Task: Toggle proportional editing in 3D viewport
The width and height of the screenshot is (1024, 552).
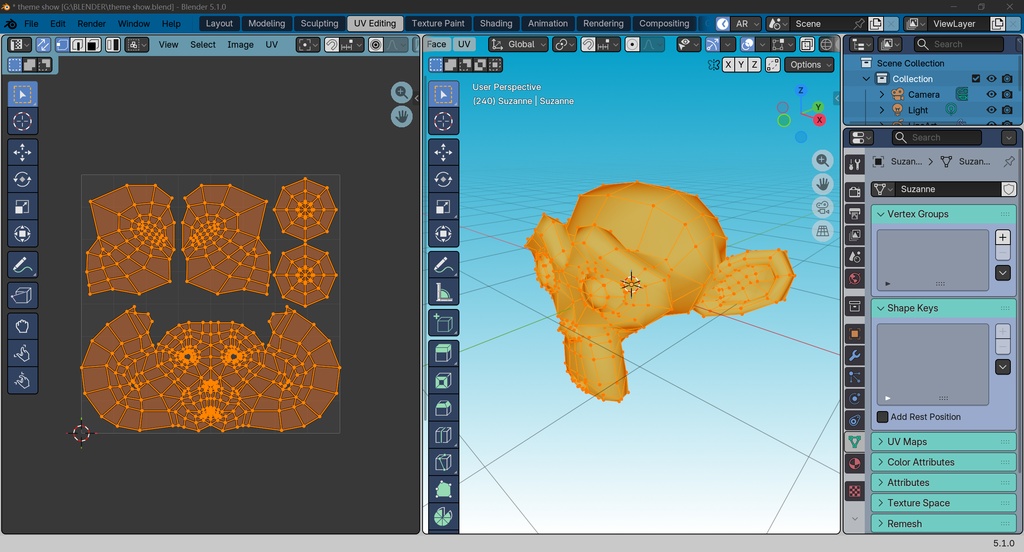Action: [x=632, y=44]
